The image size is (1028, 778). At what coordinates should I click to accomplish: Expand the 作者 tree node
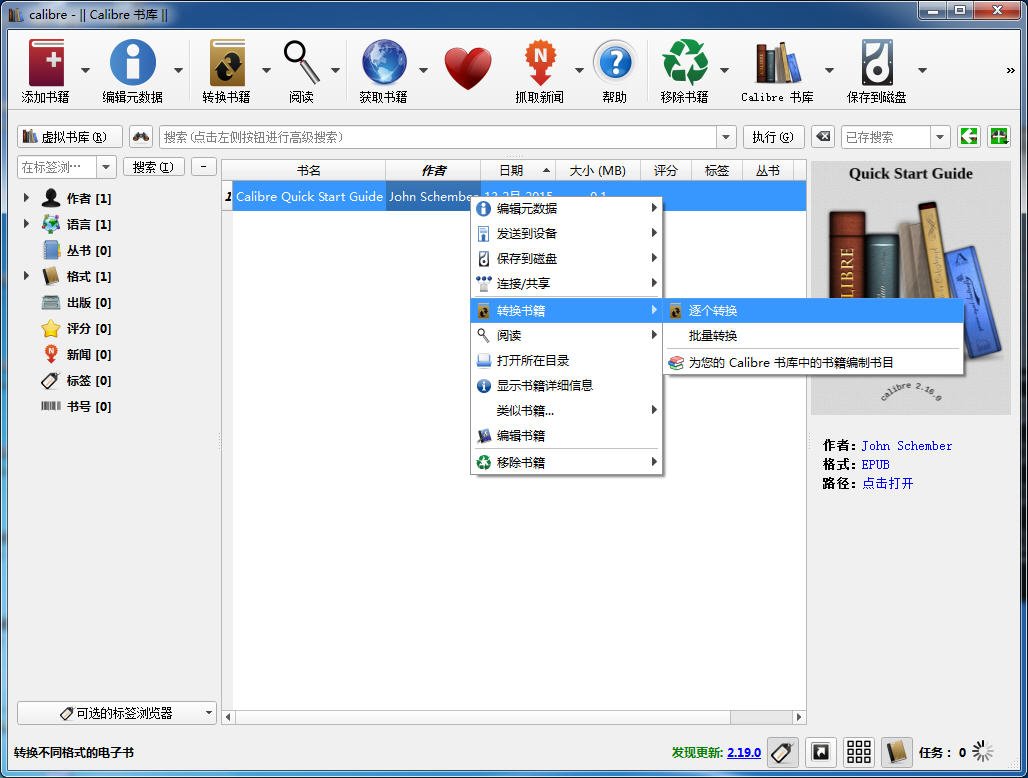point(26,198)
